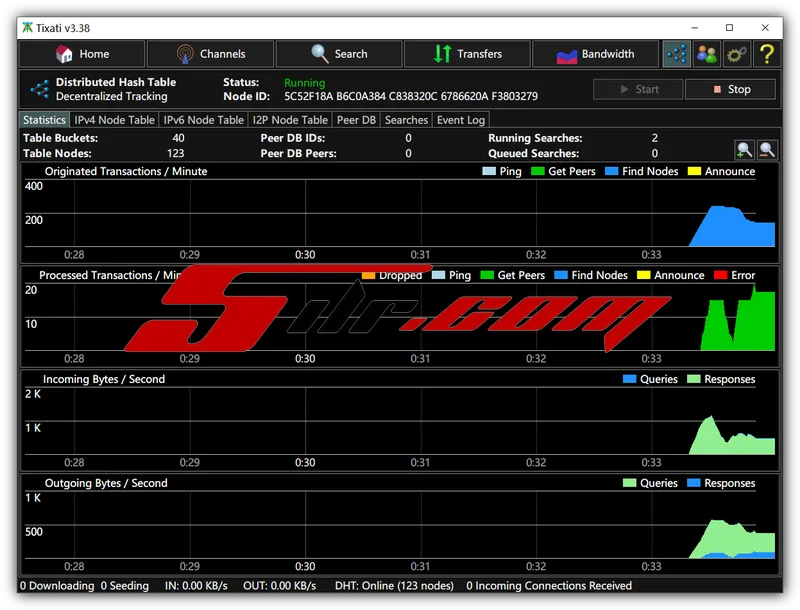
Task: Click DHT: Online (123 nodes) status
Action: click(x=394, y=586)
